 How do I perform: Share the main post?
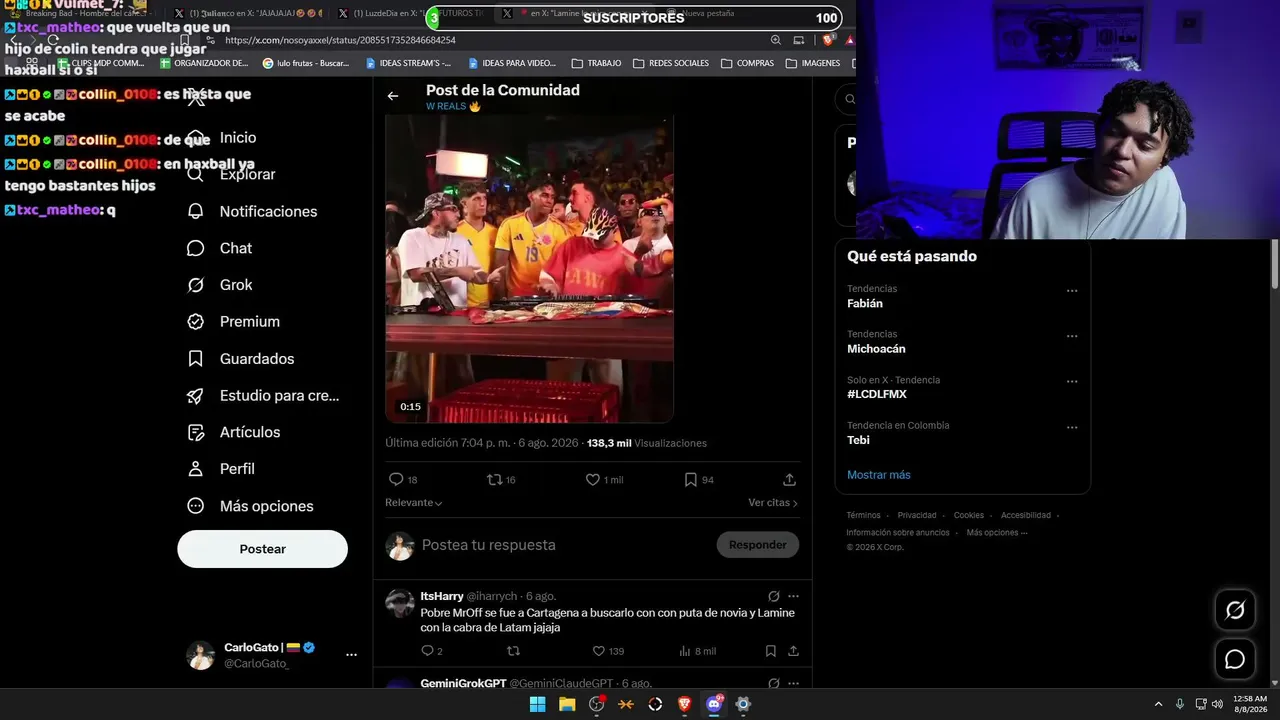coord(789,480)
